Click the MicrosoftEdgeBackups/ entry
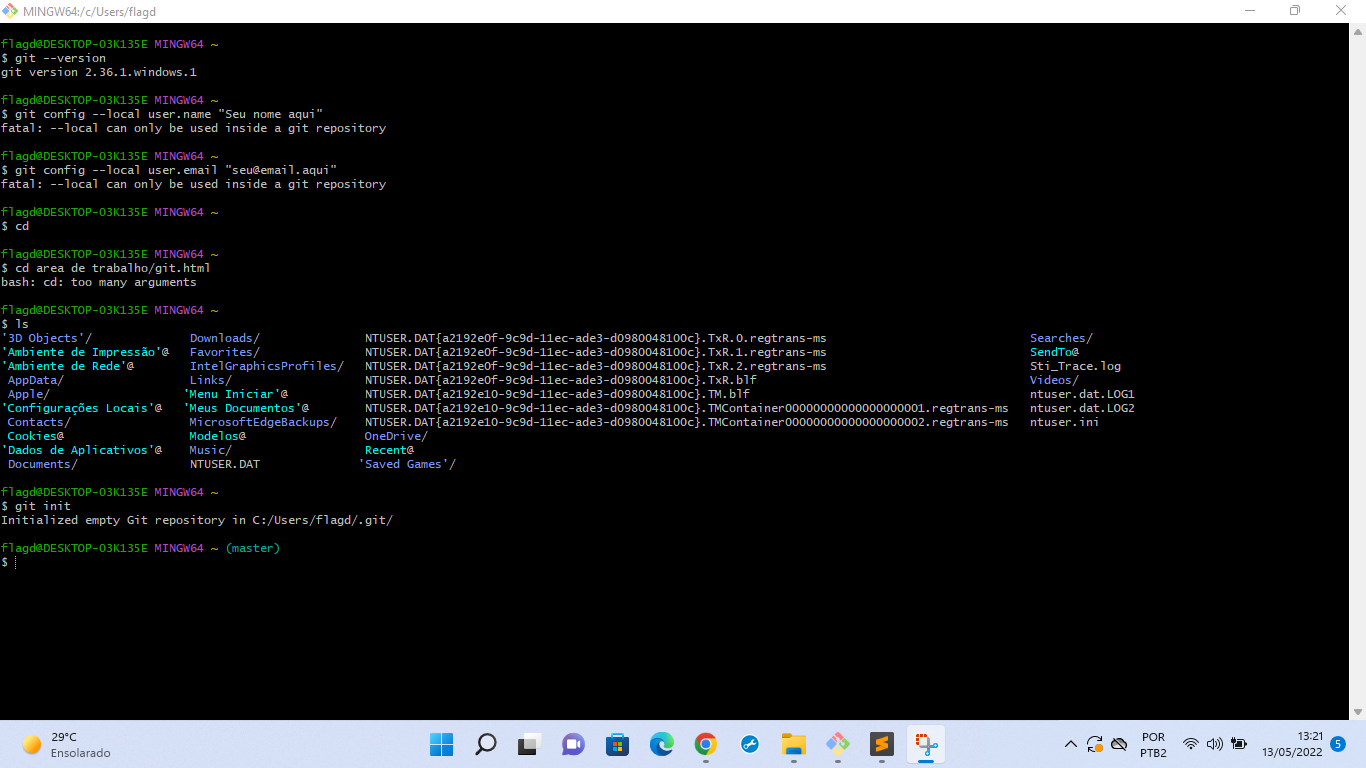This screenshot has height=768, width=1366. click(x=263, y=422)
